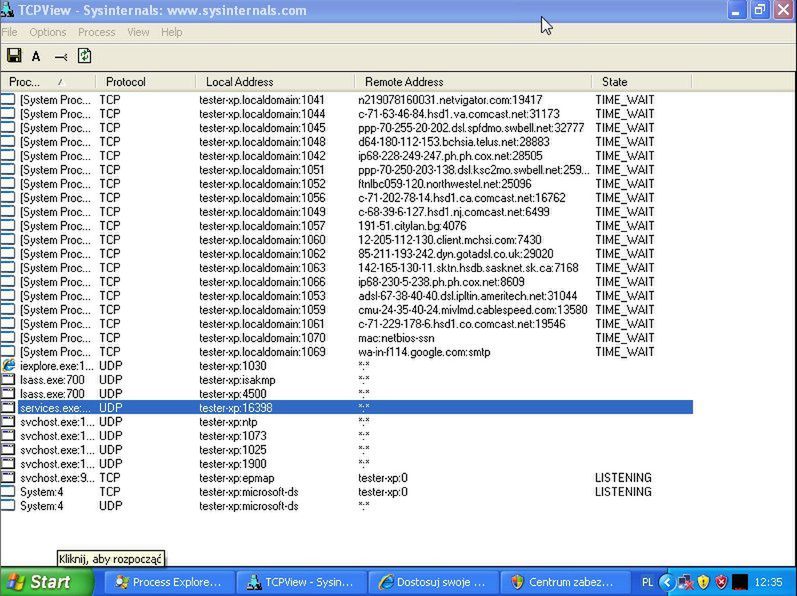Select local address tester-xp:isakmp
Image resolution: width=797 pixels, height=596 pixels.
pyautogui.click(x=237, y=380)
